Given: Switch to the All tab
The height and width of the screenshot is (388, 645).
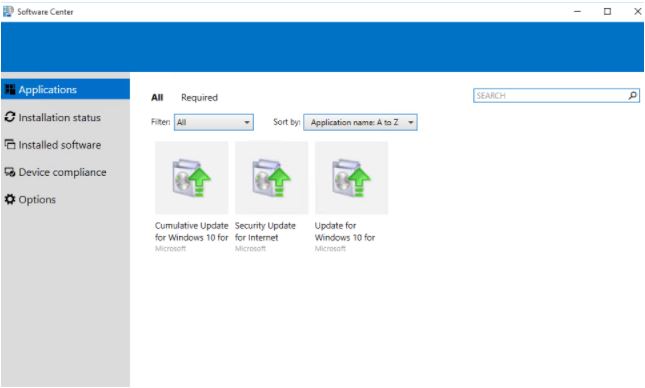Looking at the screenshot, I should coord(157,98).
